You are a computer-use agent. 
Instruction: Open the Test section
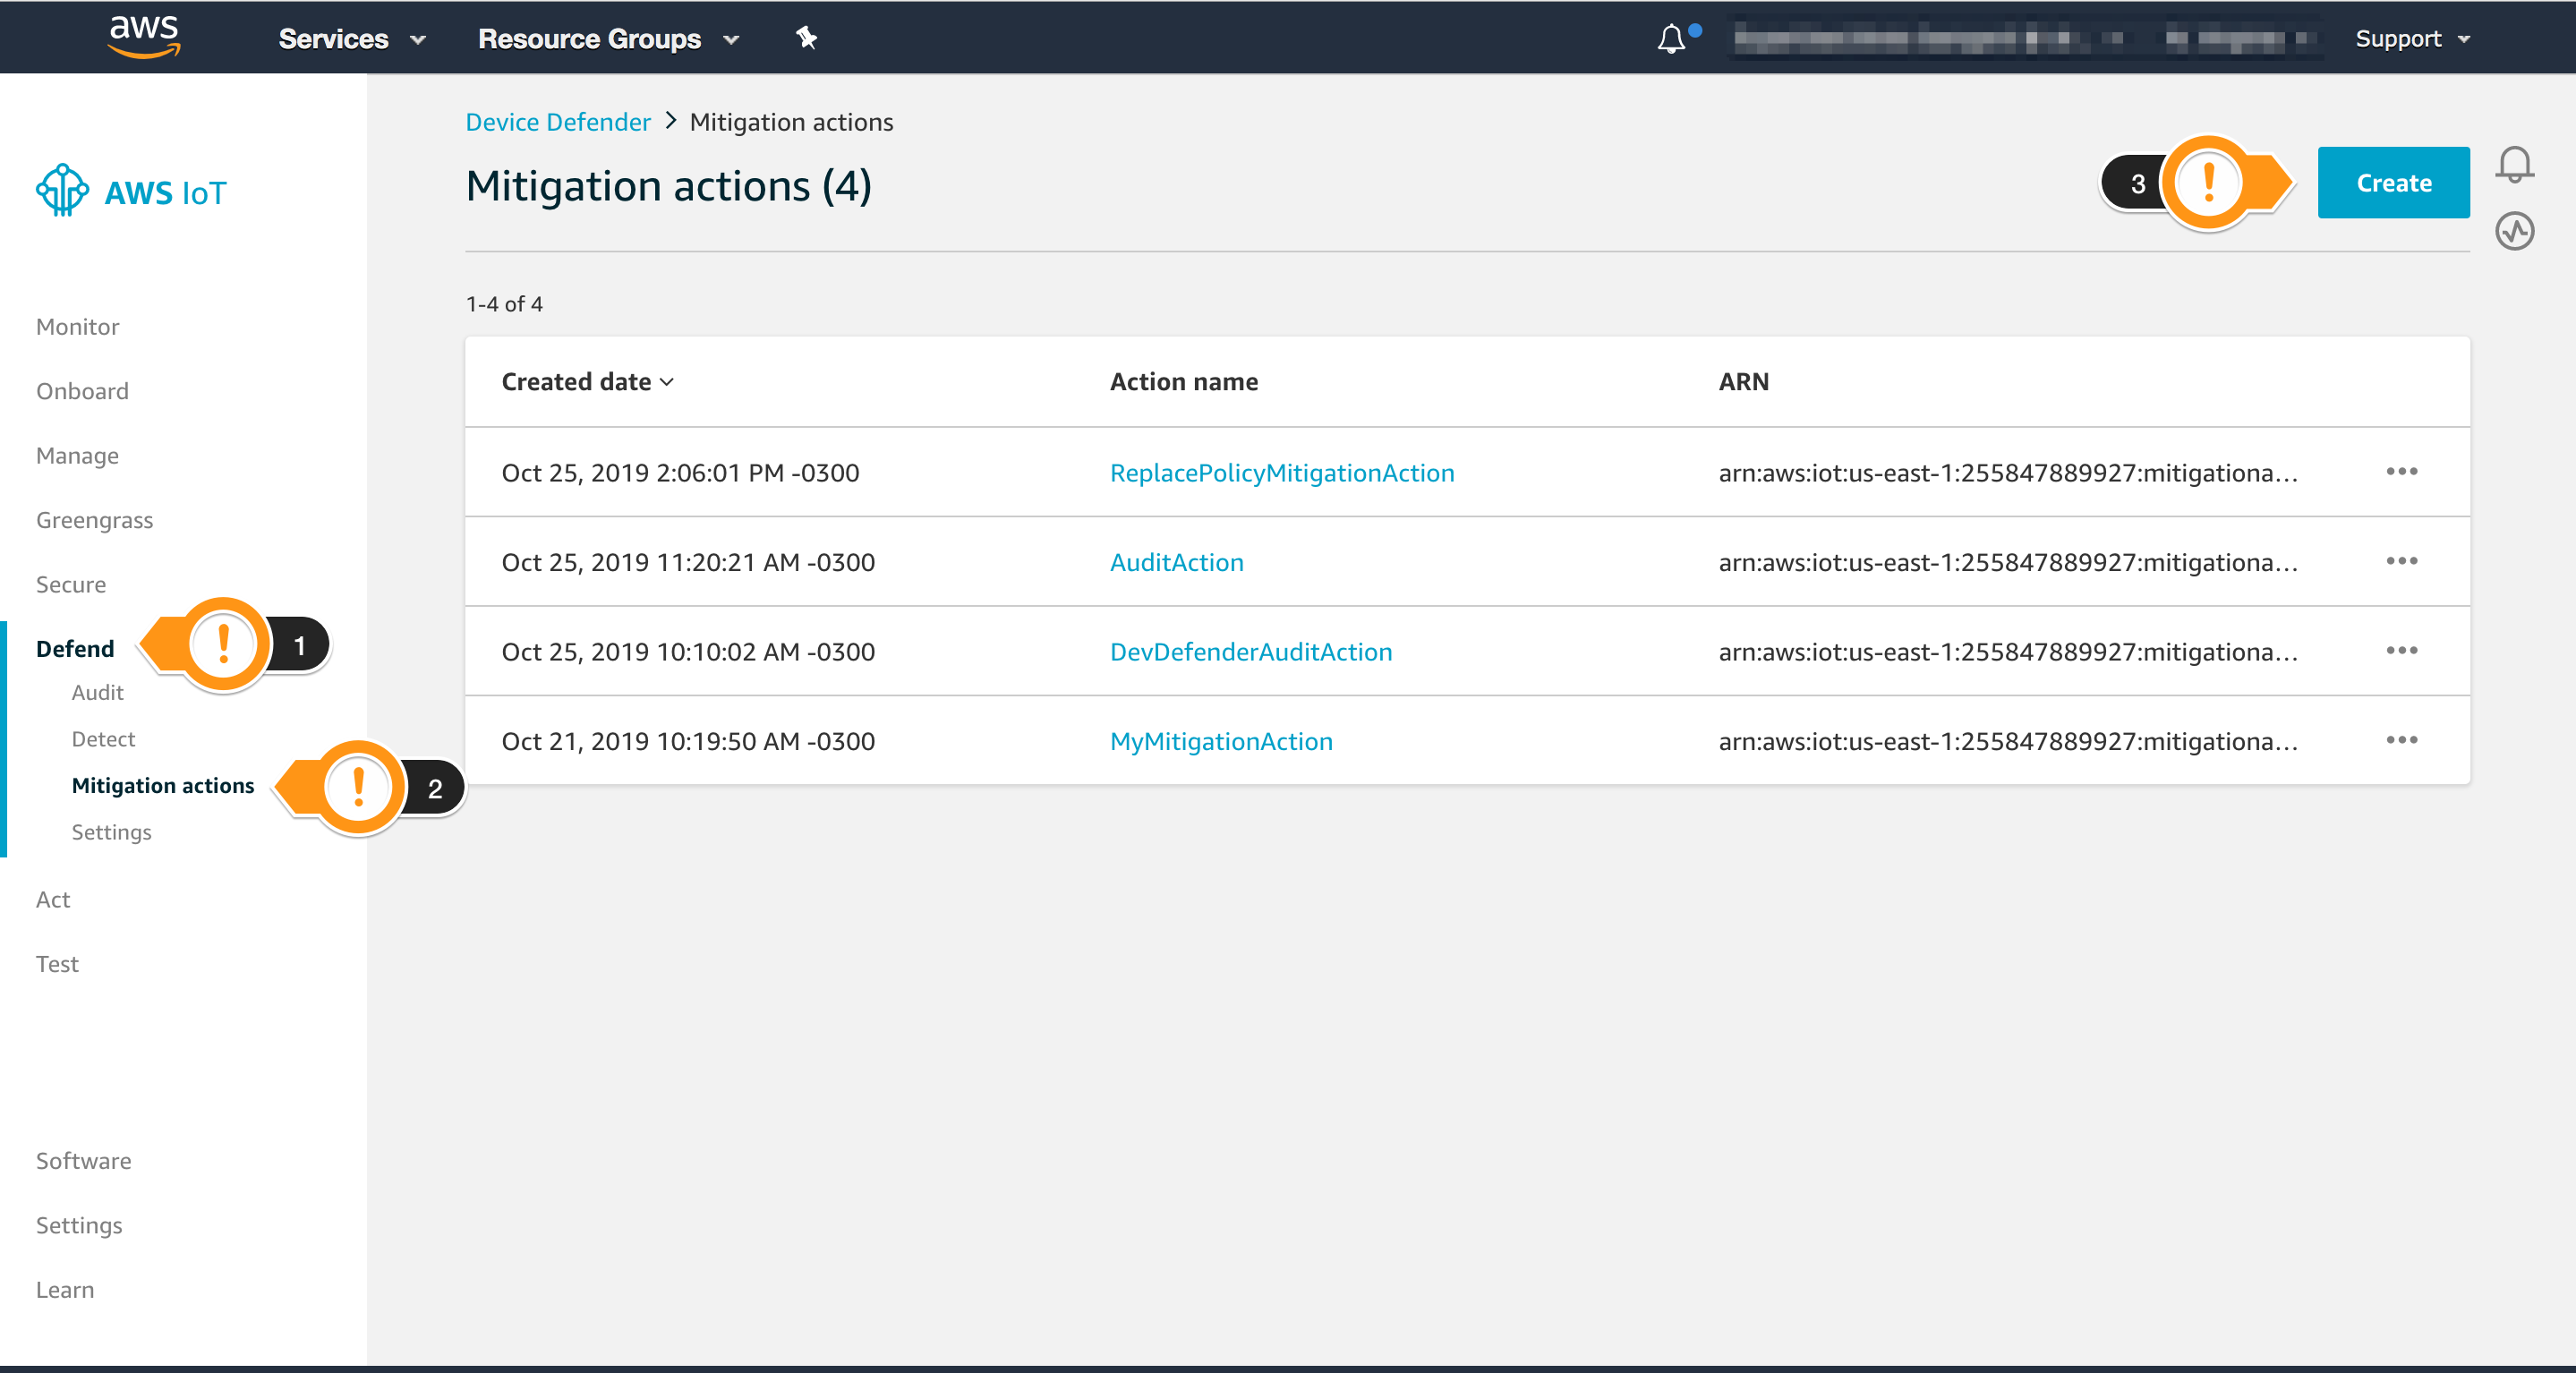pyautogui.click(x=57, y=964)
